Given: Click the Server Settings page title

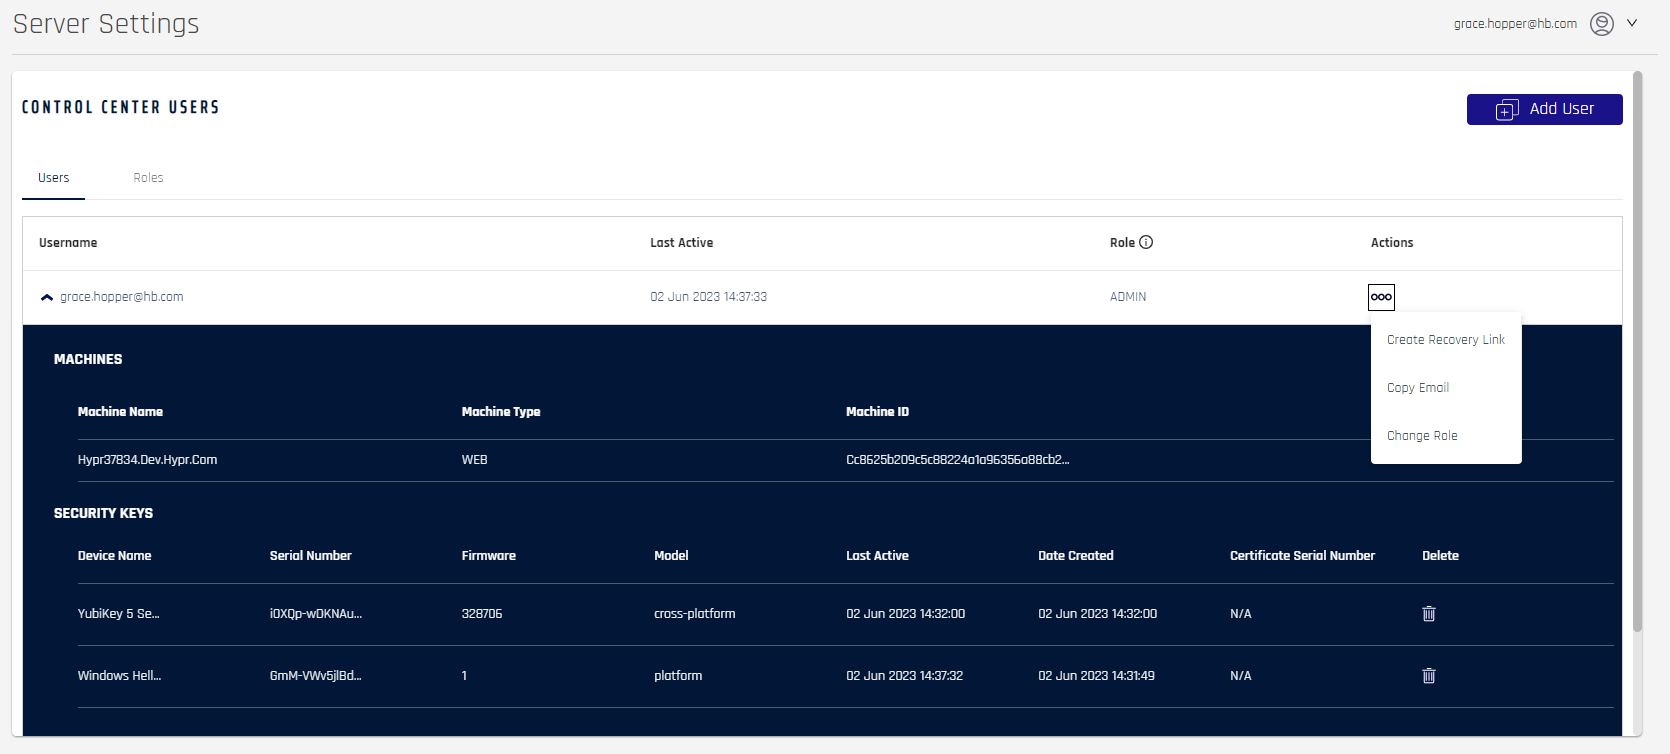Looking at the screenshot, I should (106, 23).
